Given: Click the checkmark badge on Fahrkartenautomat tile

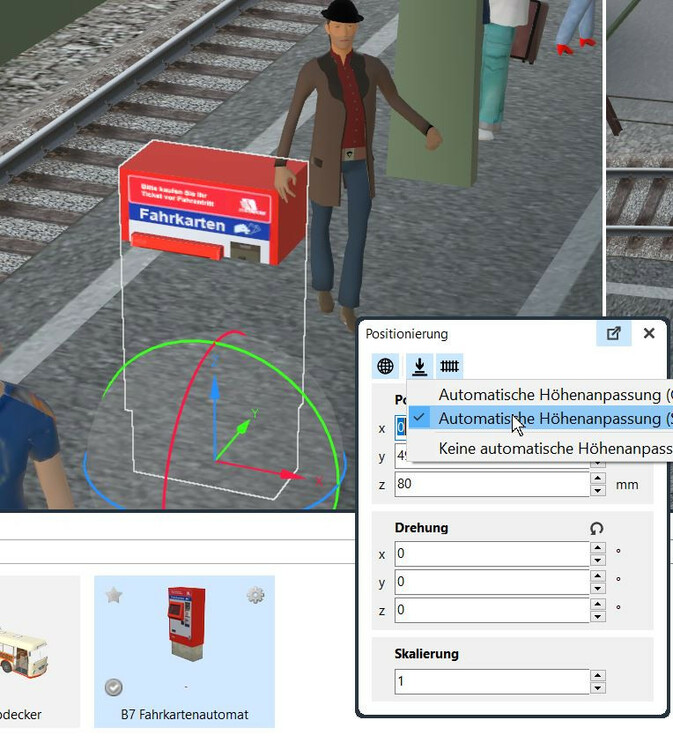Looking at the screenshot, I should pos(114,687).
